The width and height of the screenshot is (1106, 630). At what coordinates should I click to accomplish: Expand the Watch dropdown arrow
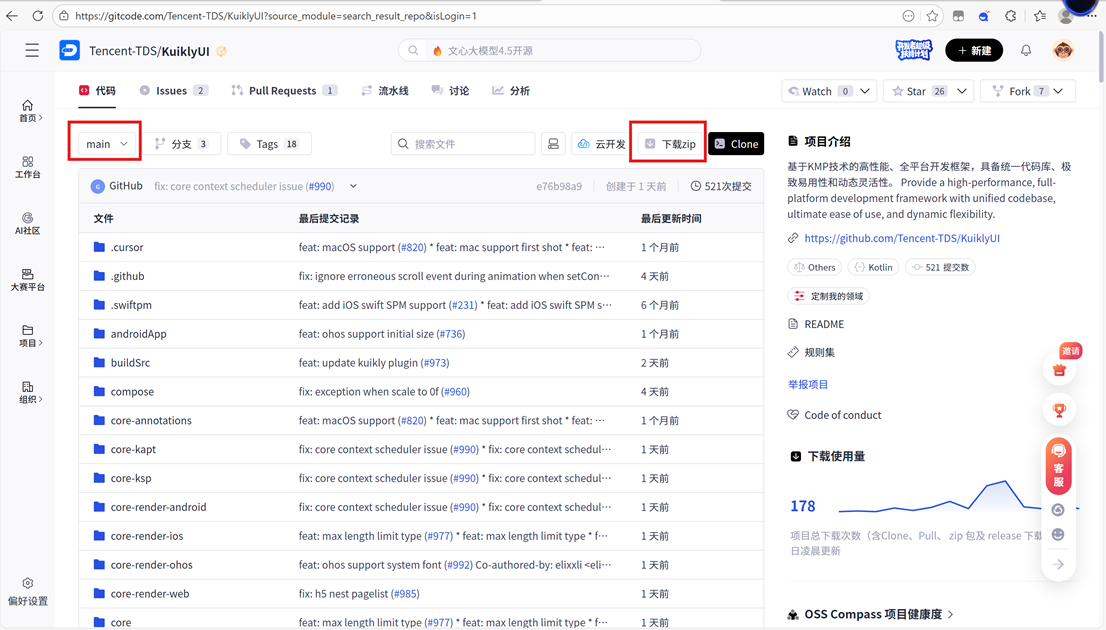865,91
